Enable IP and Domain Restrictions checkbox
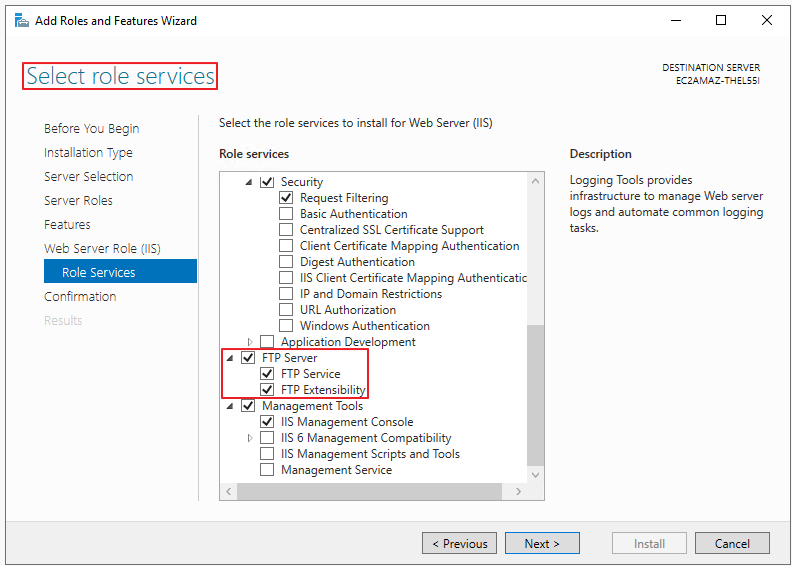The height and width of the screenshot is (566, 792). (x=286, y=294)
